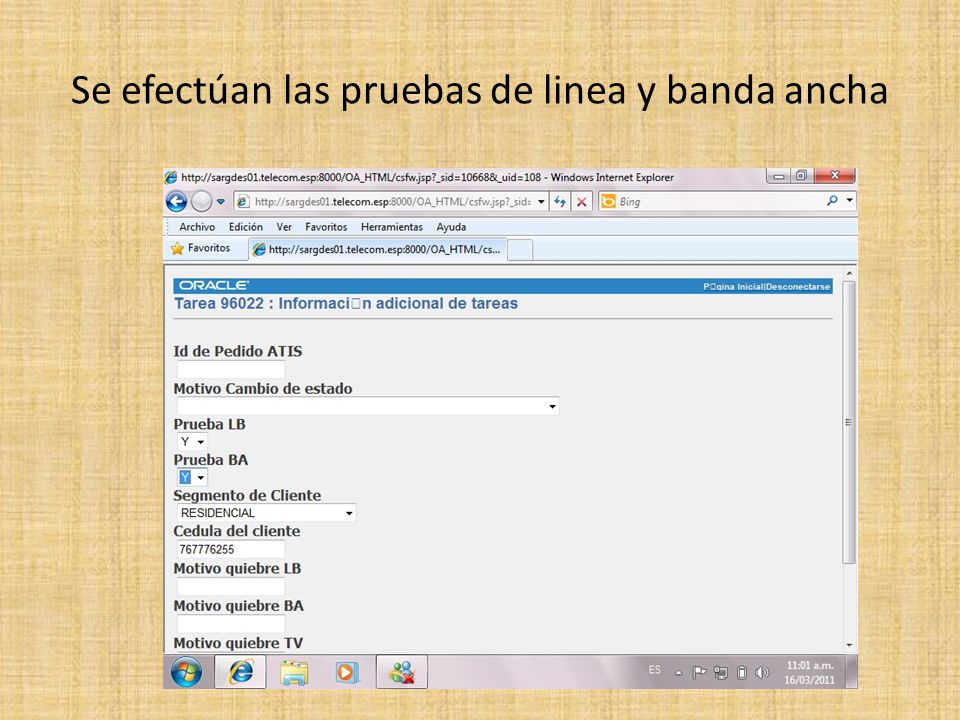960x720 pixels.
Task: Open the Windows Start orb
Action: tap(186, 672)
